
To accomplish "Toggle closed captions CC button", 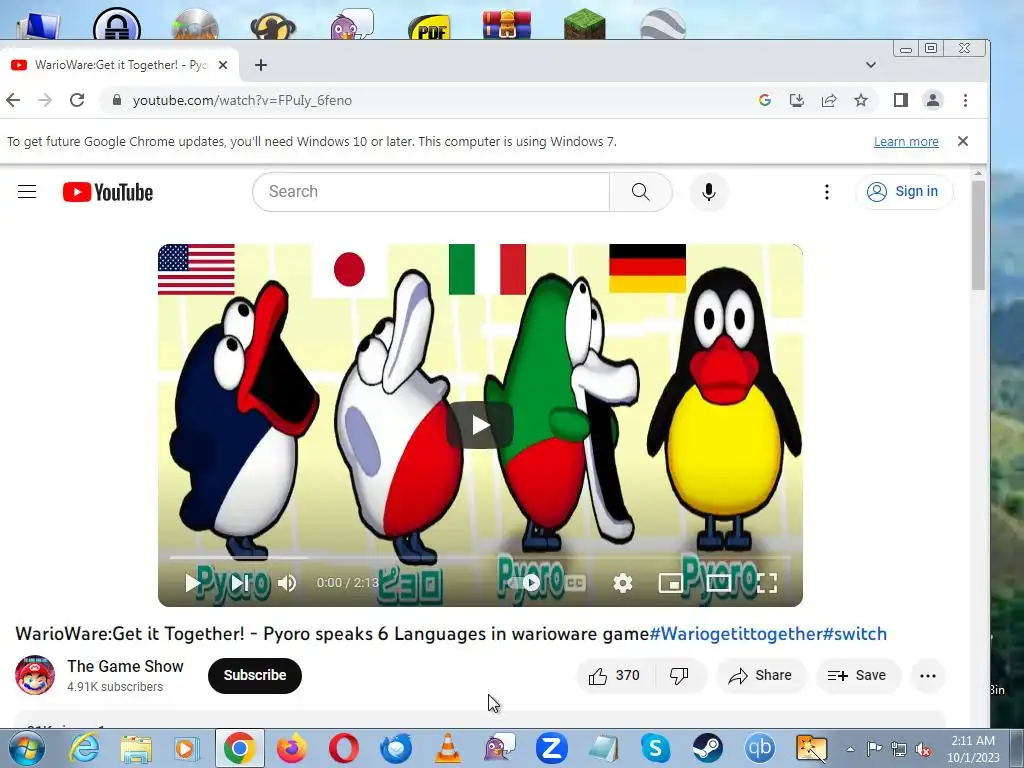I will [x=575, y=583].
